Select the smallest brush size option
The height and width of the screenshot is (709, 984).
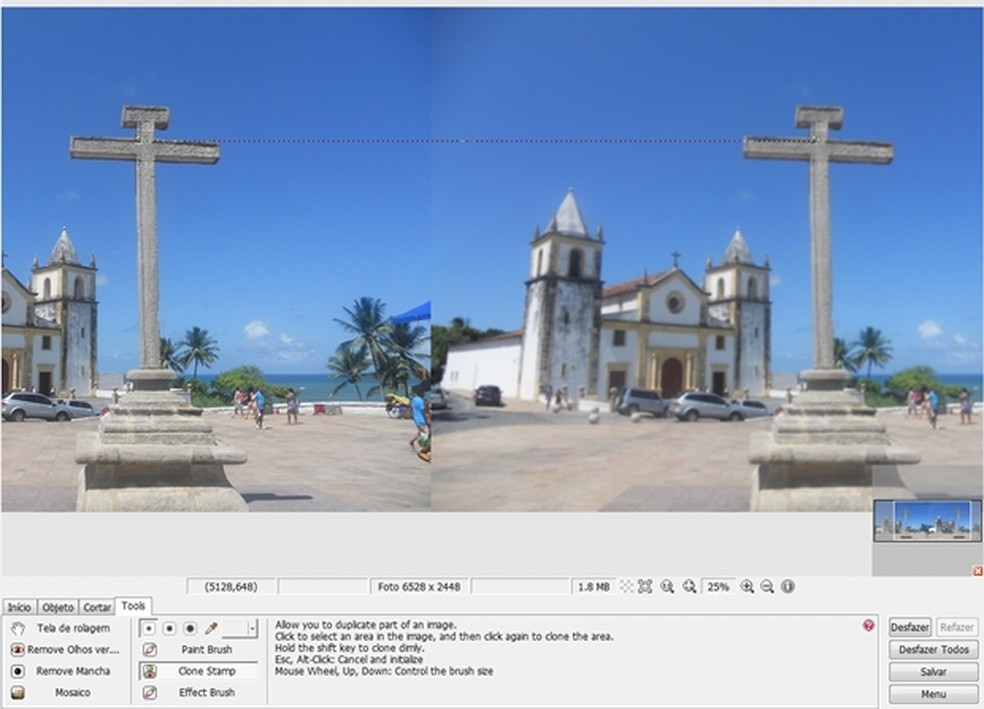point(149,629)
